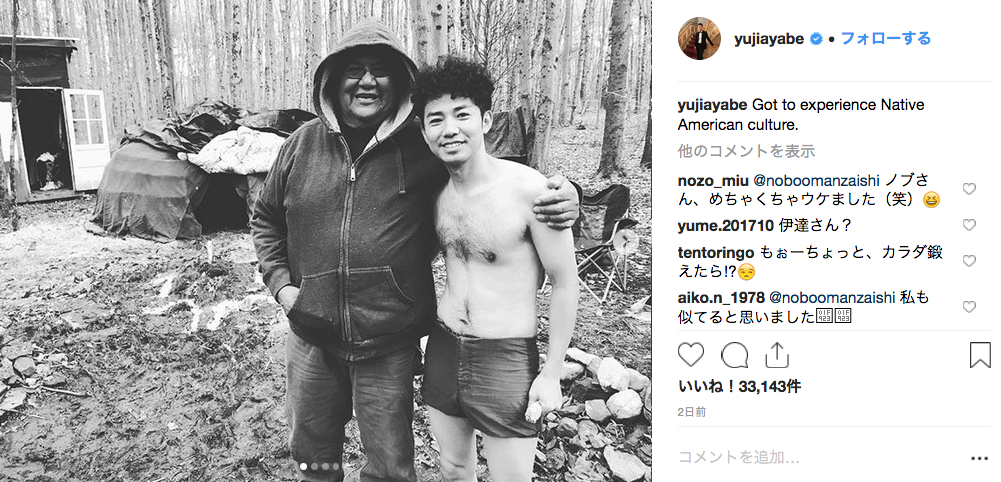
Task: Like the comment by tentoringo
Action: point(969,260)
